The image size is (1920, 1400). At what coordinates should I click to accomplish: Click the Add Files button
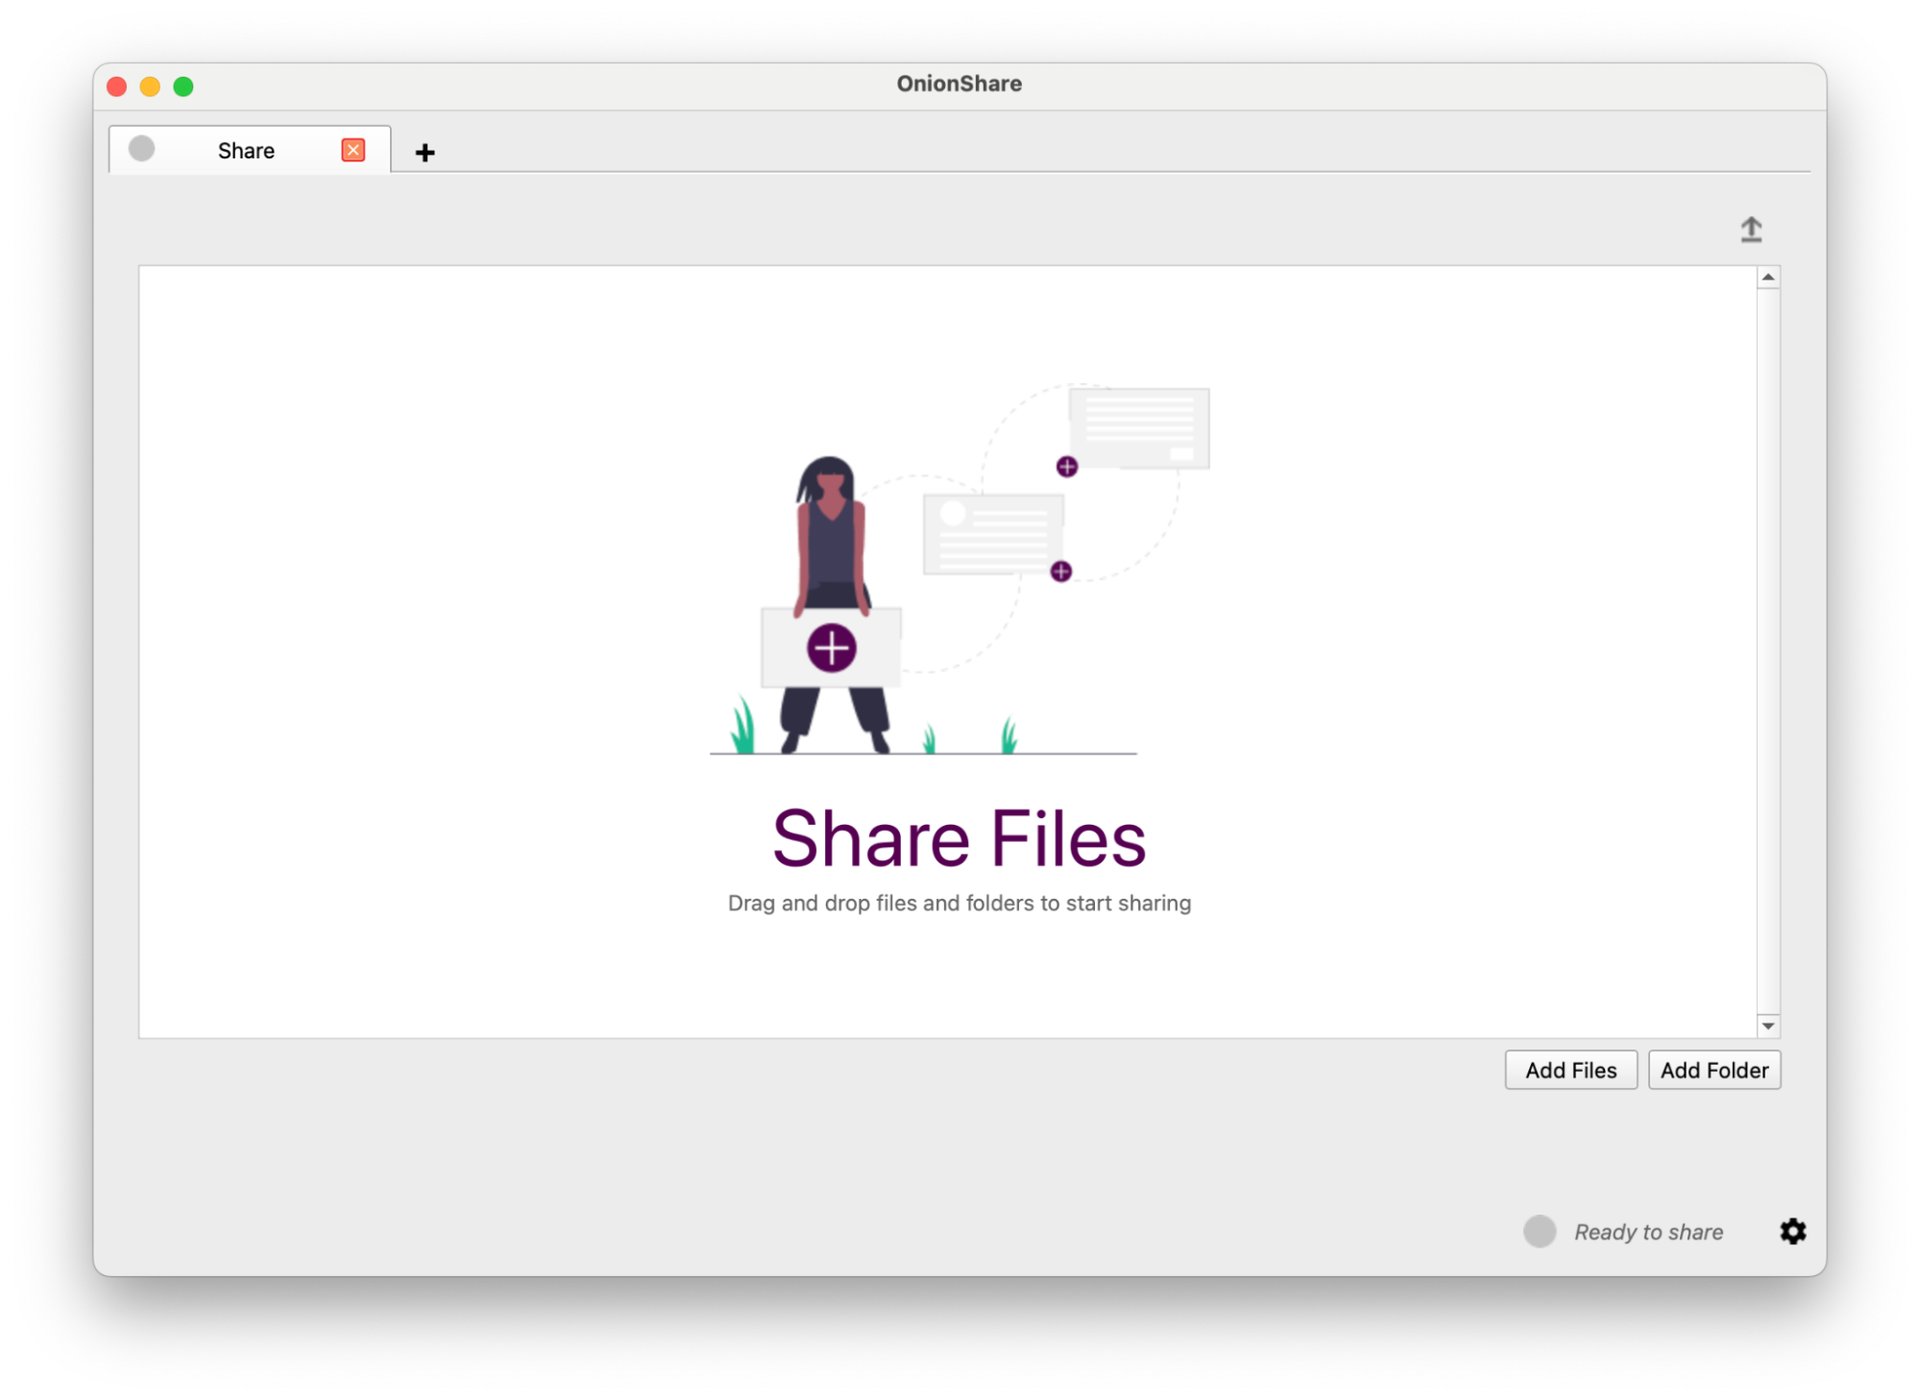pyautogui.click(x=1570, y=1070)
